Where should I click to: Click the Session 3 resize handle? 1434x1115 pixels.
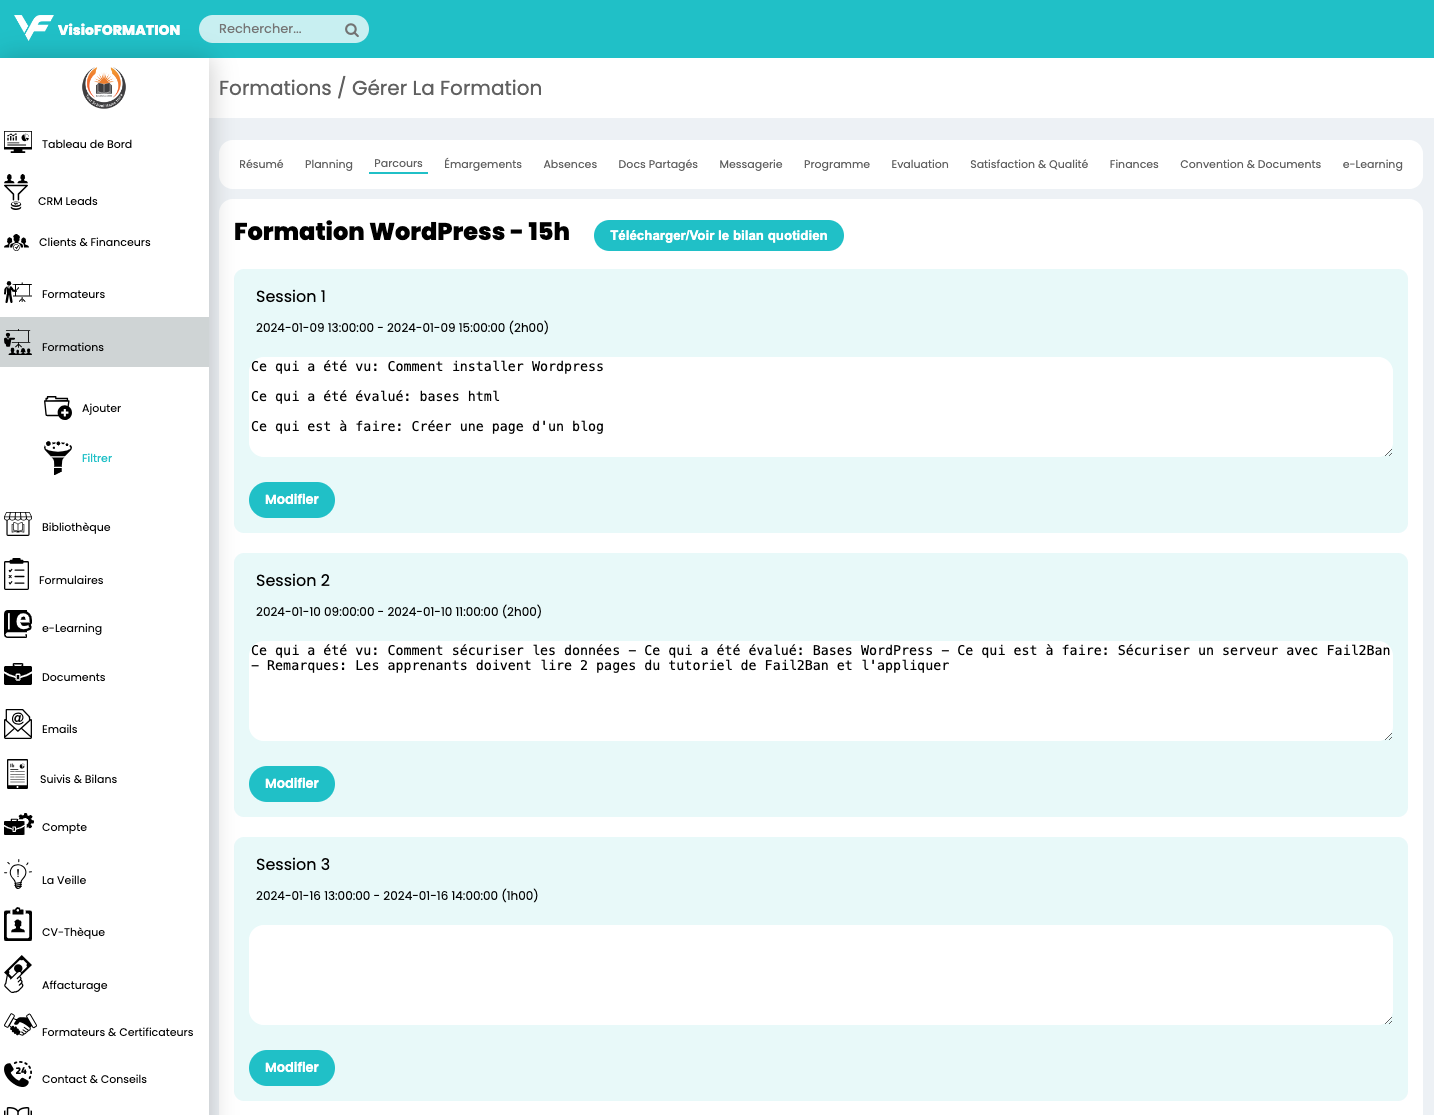(1388, 1020)
